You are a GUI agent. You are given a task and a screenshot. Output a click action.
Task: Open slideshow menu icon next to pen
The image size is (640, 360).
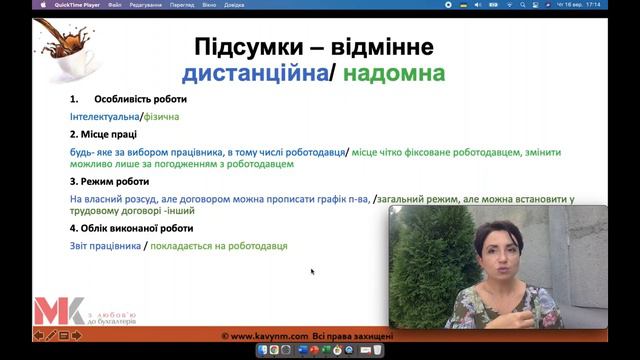coord(64,336)
